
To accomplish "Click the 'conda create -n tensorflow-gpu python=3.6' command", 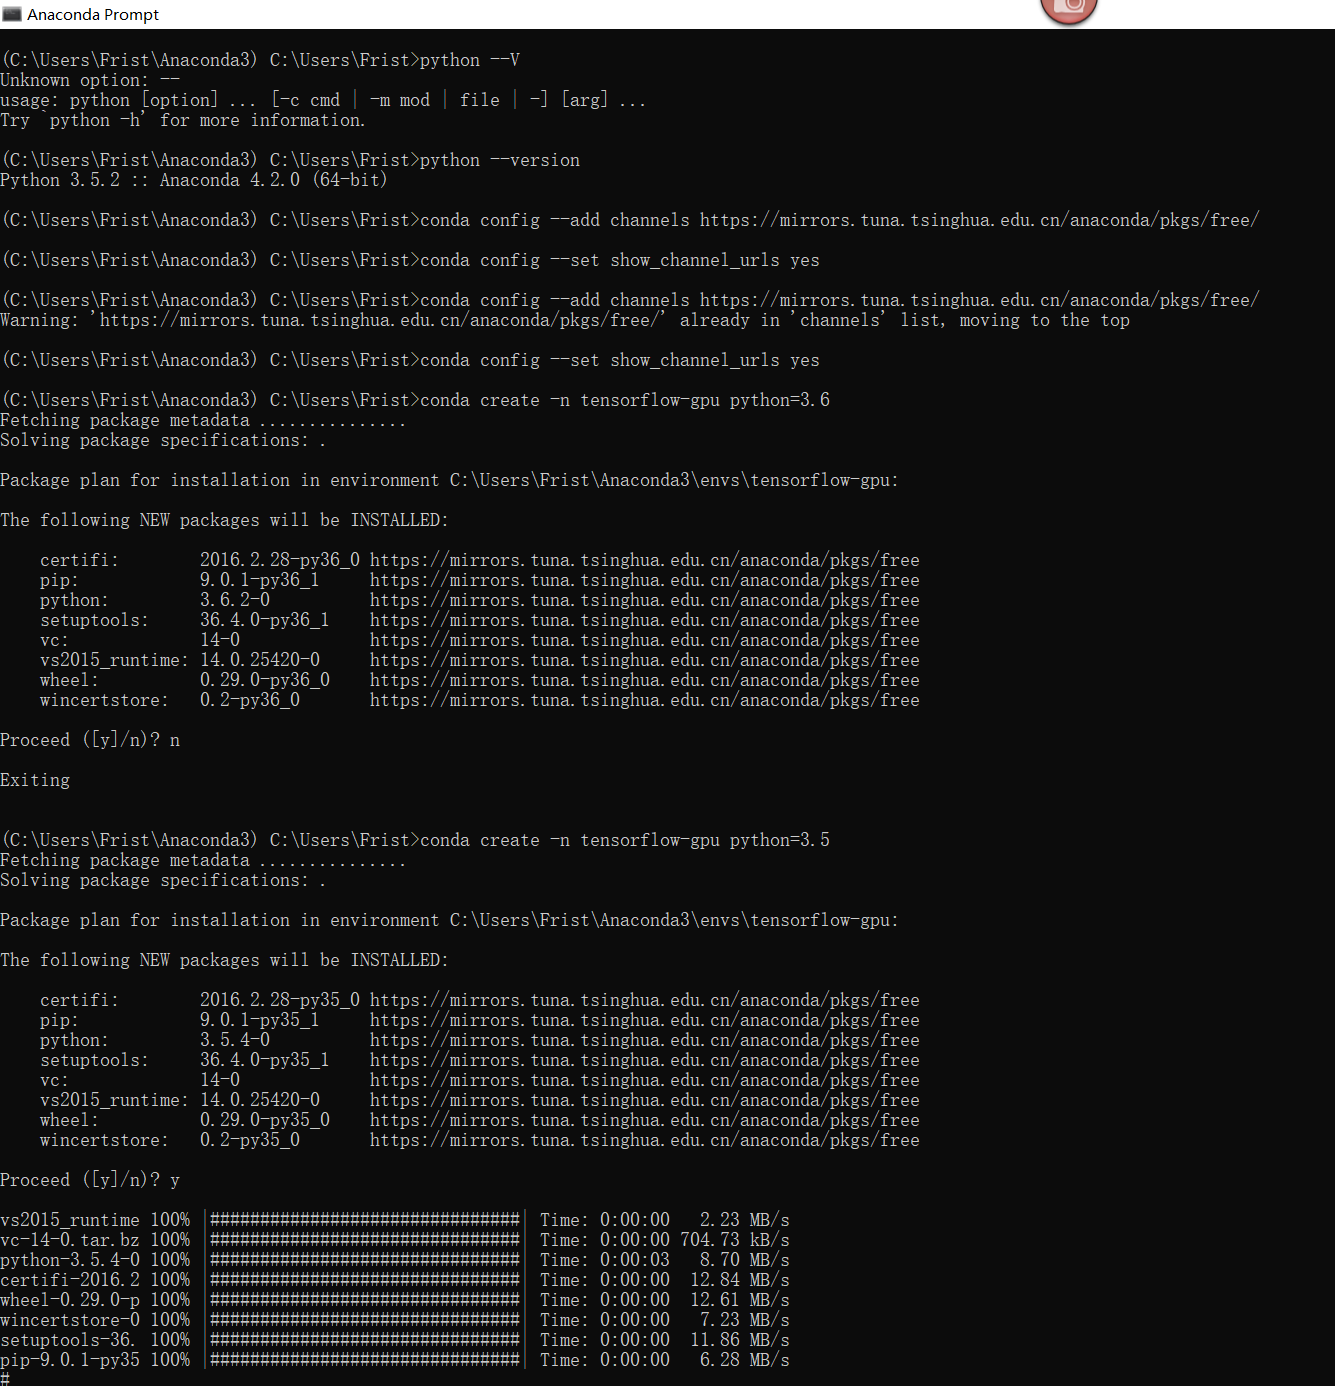I will [x=625, y=400].
